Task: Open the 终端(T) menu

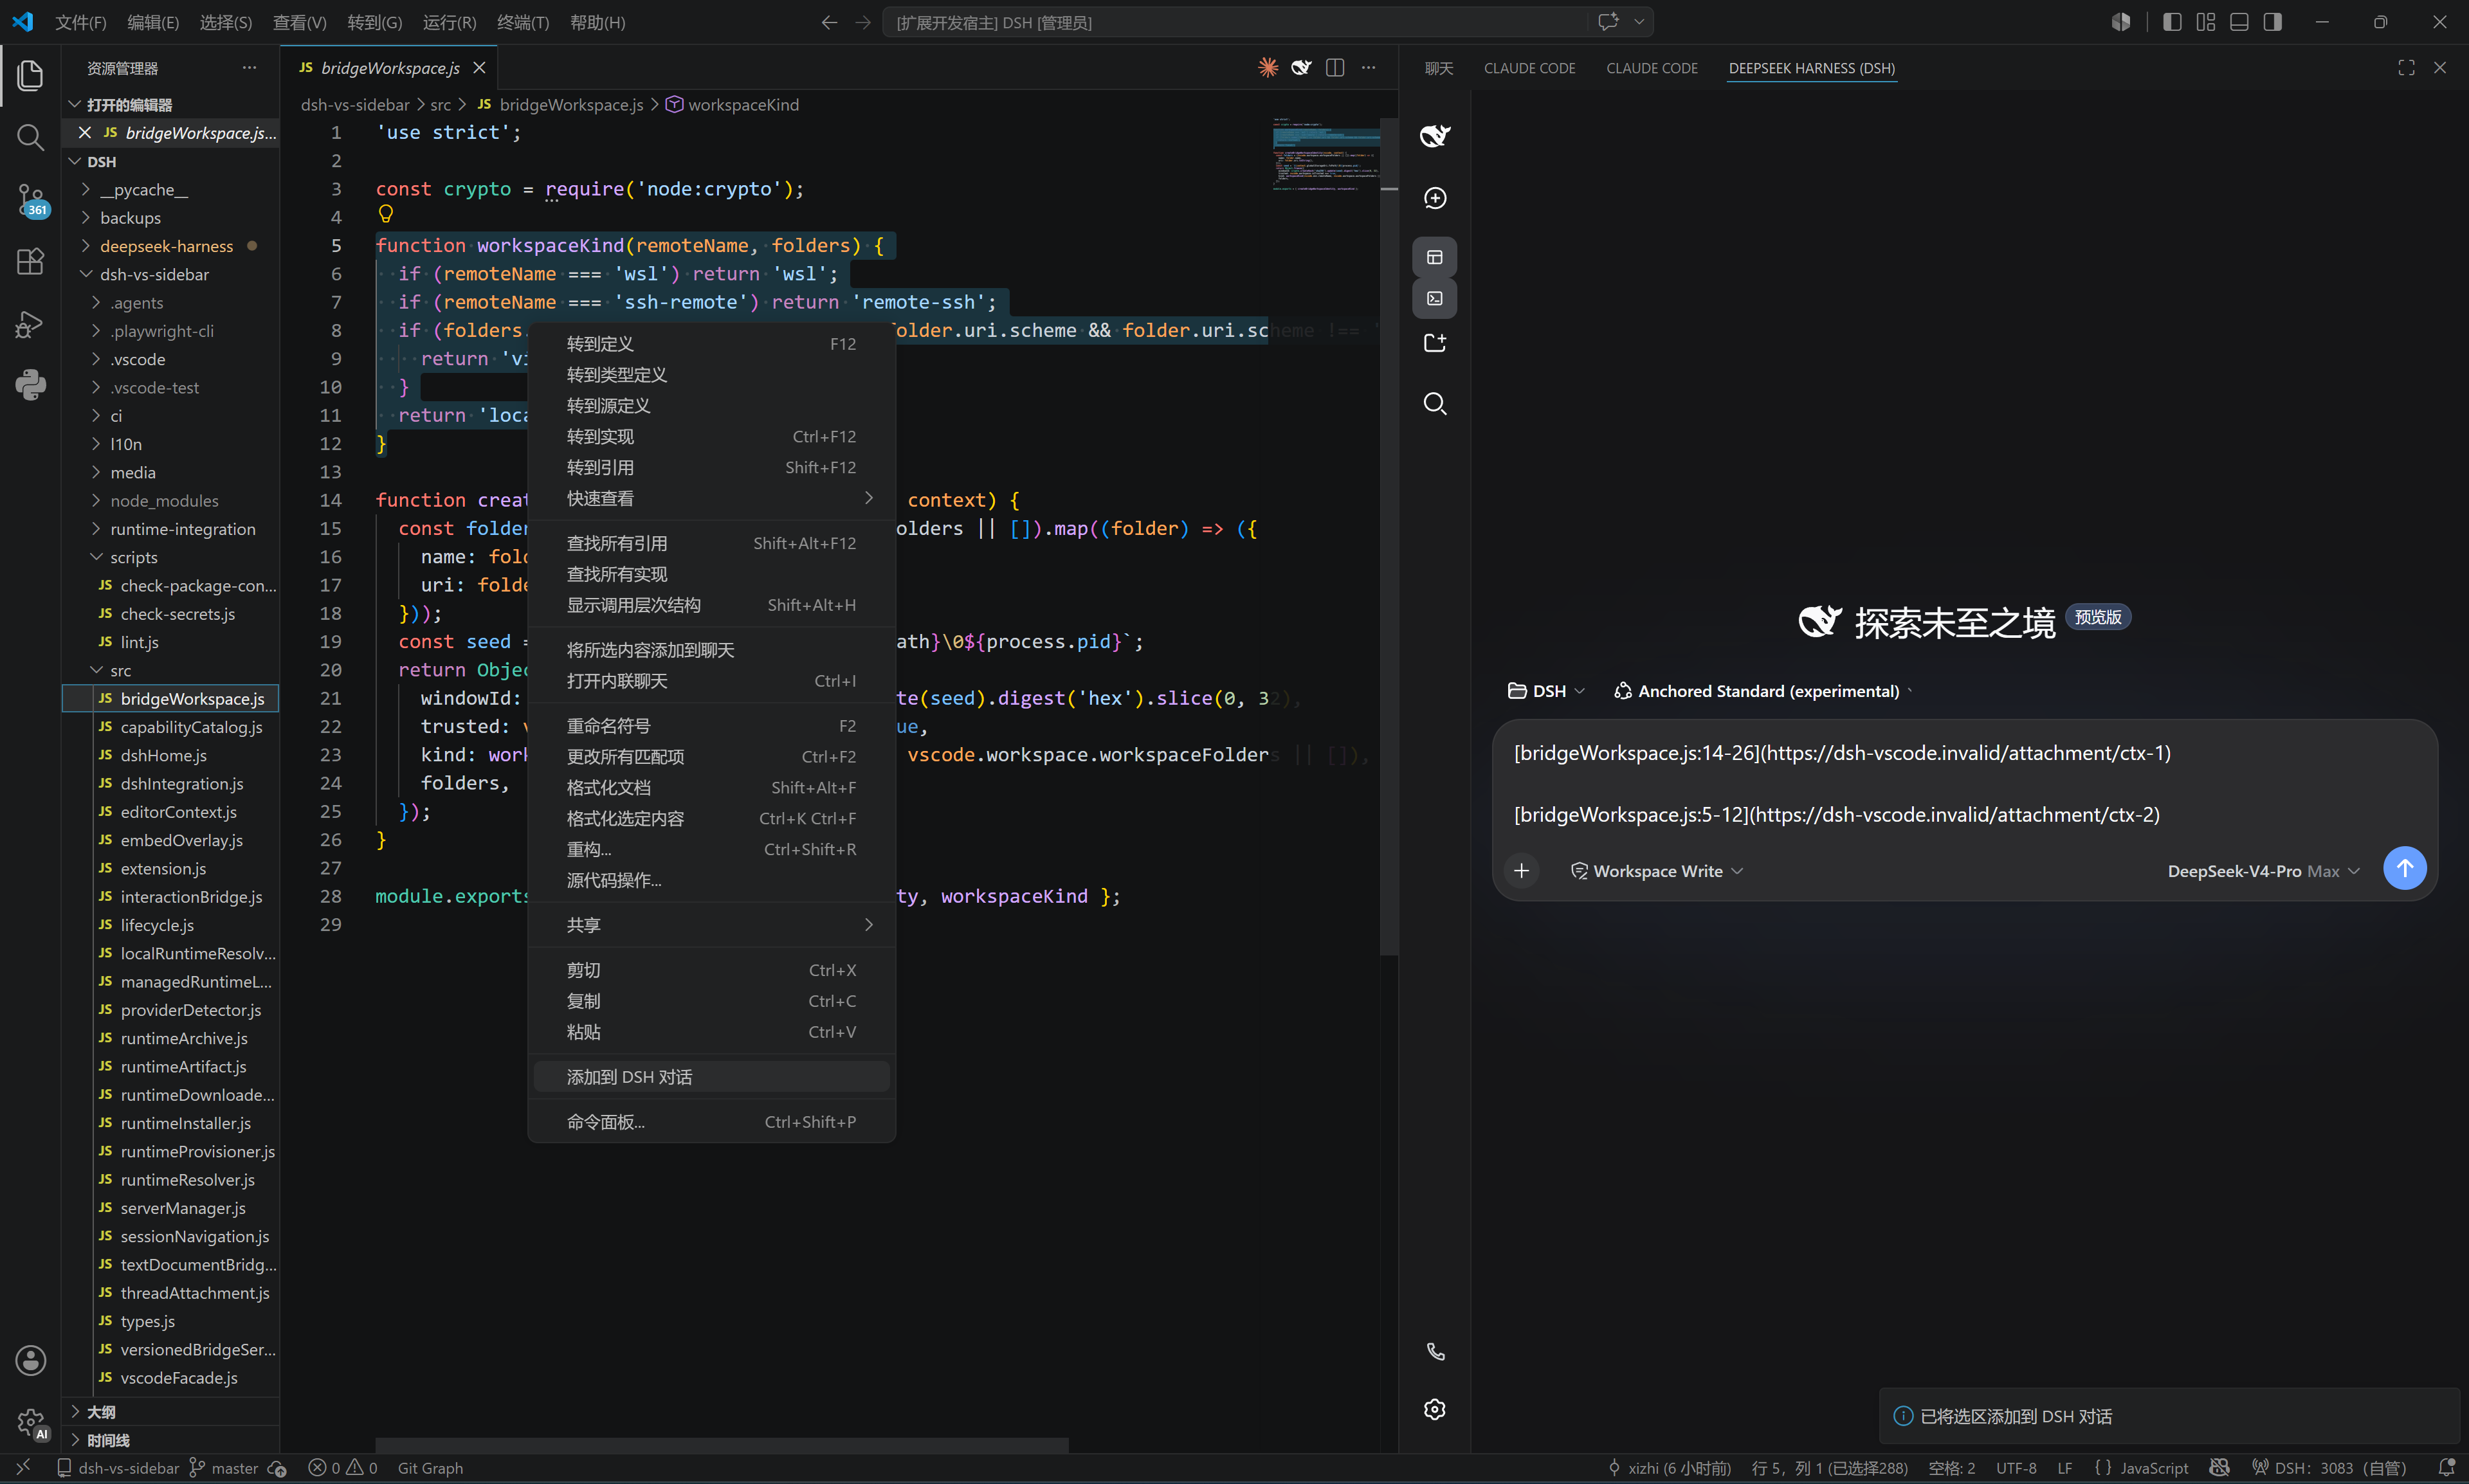Action: pos(523,22)
